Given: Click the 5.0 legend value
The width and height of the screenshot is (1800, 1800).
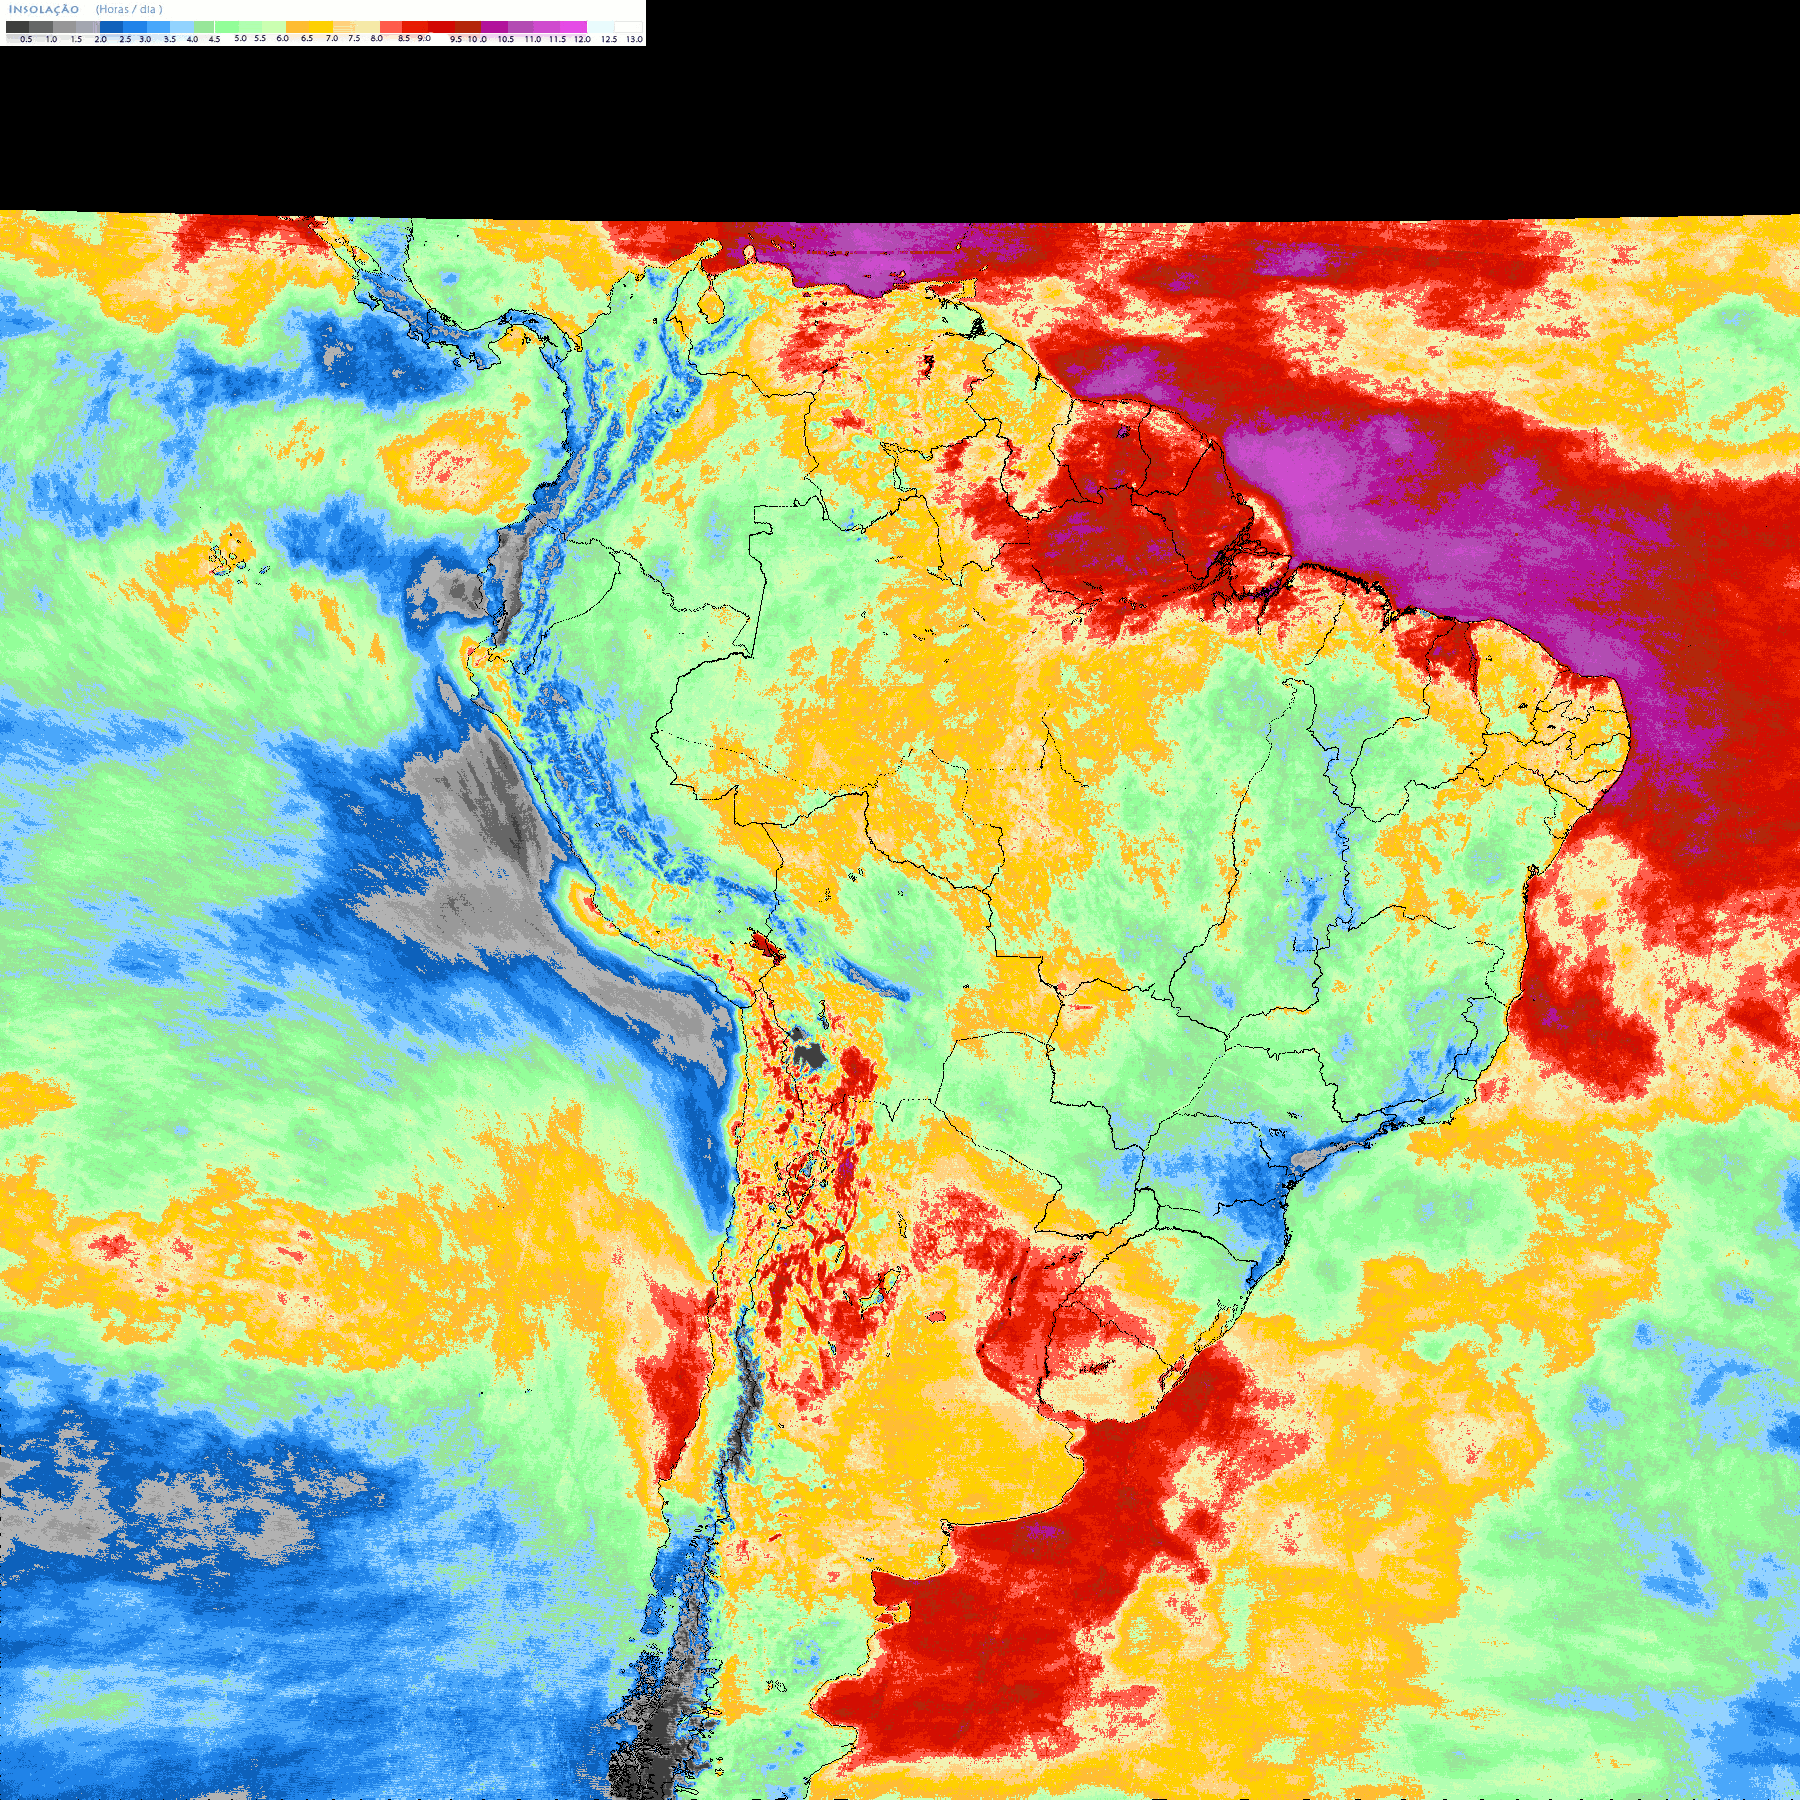Looking at the screenshot, I should click(x=240, y=38).
